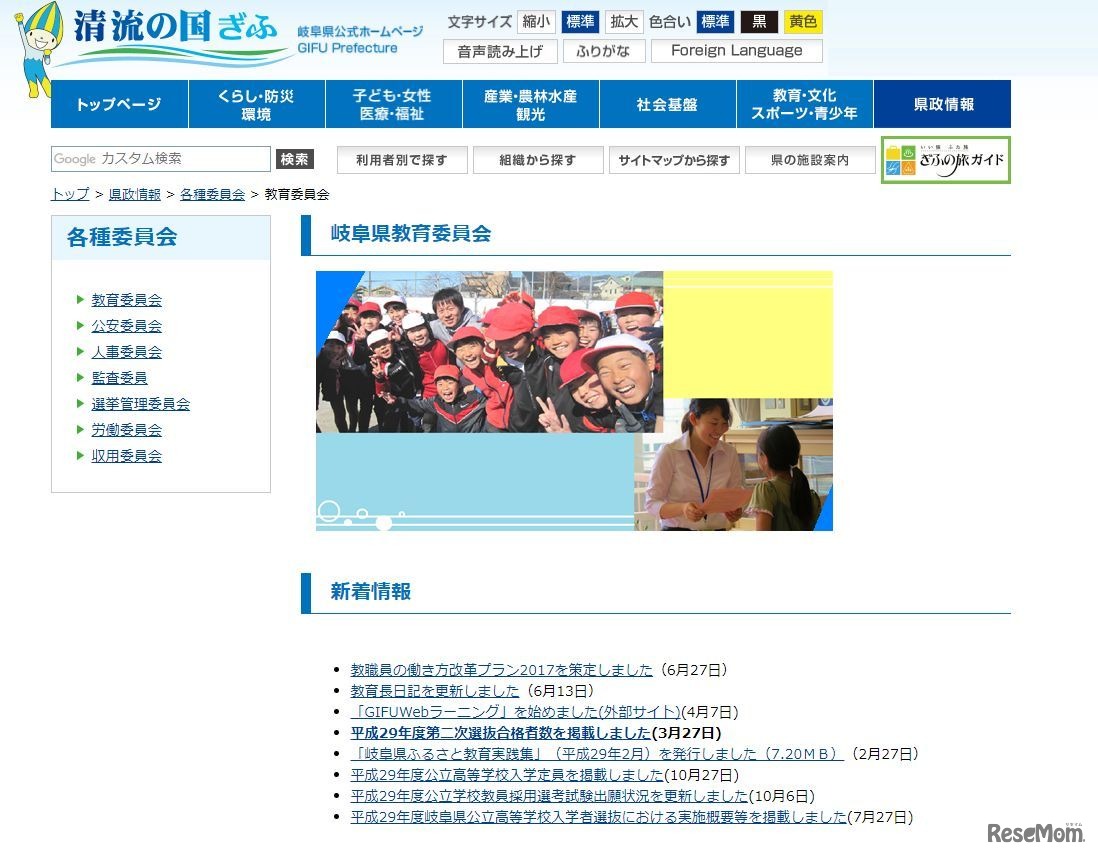Open the 社会基盤 navigation menu
The image size is (1098, 856).
point(667,103)
